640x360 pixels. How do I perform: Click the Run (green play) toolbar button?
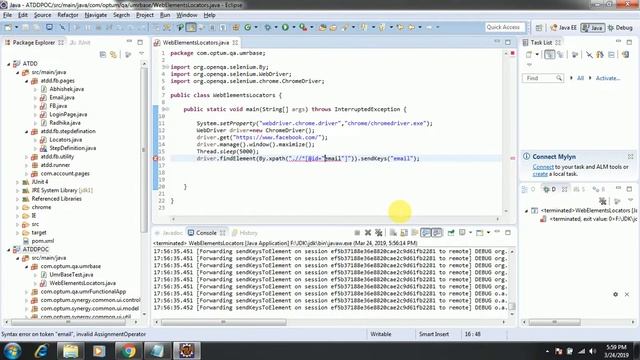coord(285,27)
